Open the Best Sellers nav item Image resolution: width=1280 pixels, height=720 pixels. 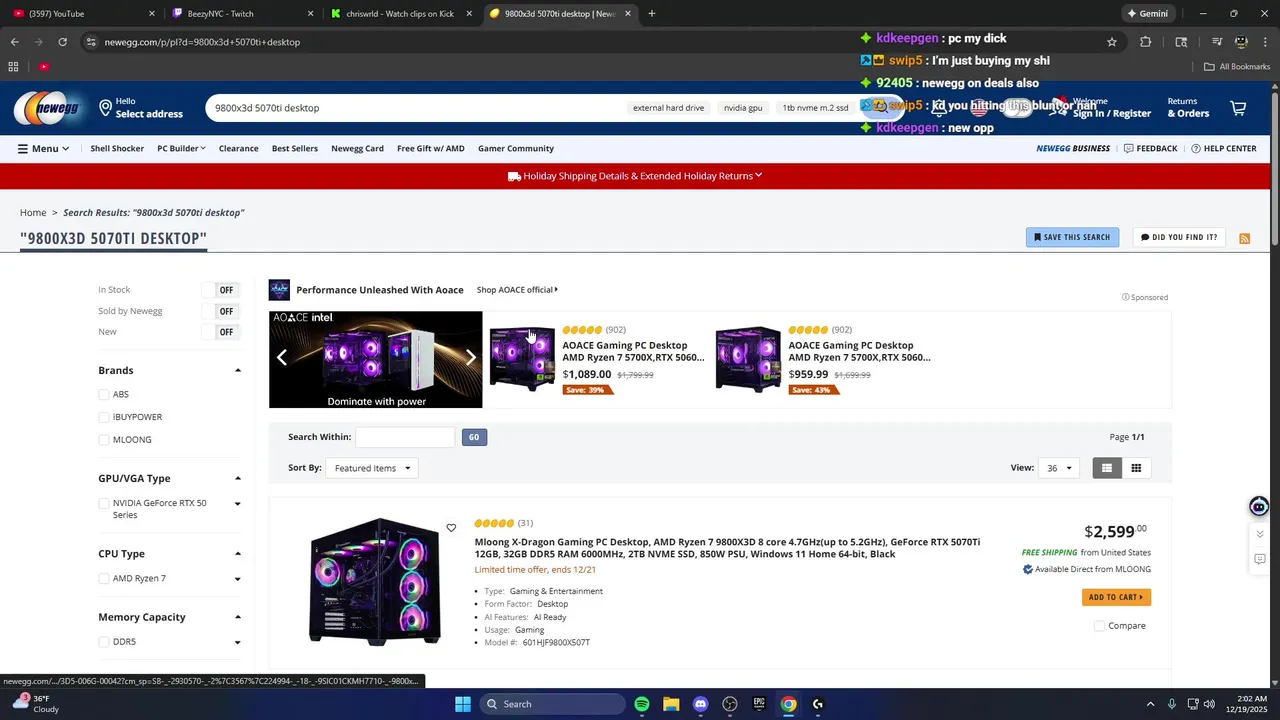pyautogui.click(x=295, y=148)
